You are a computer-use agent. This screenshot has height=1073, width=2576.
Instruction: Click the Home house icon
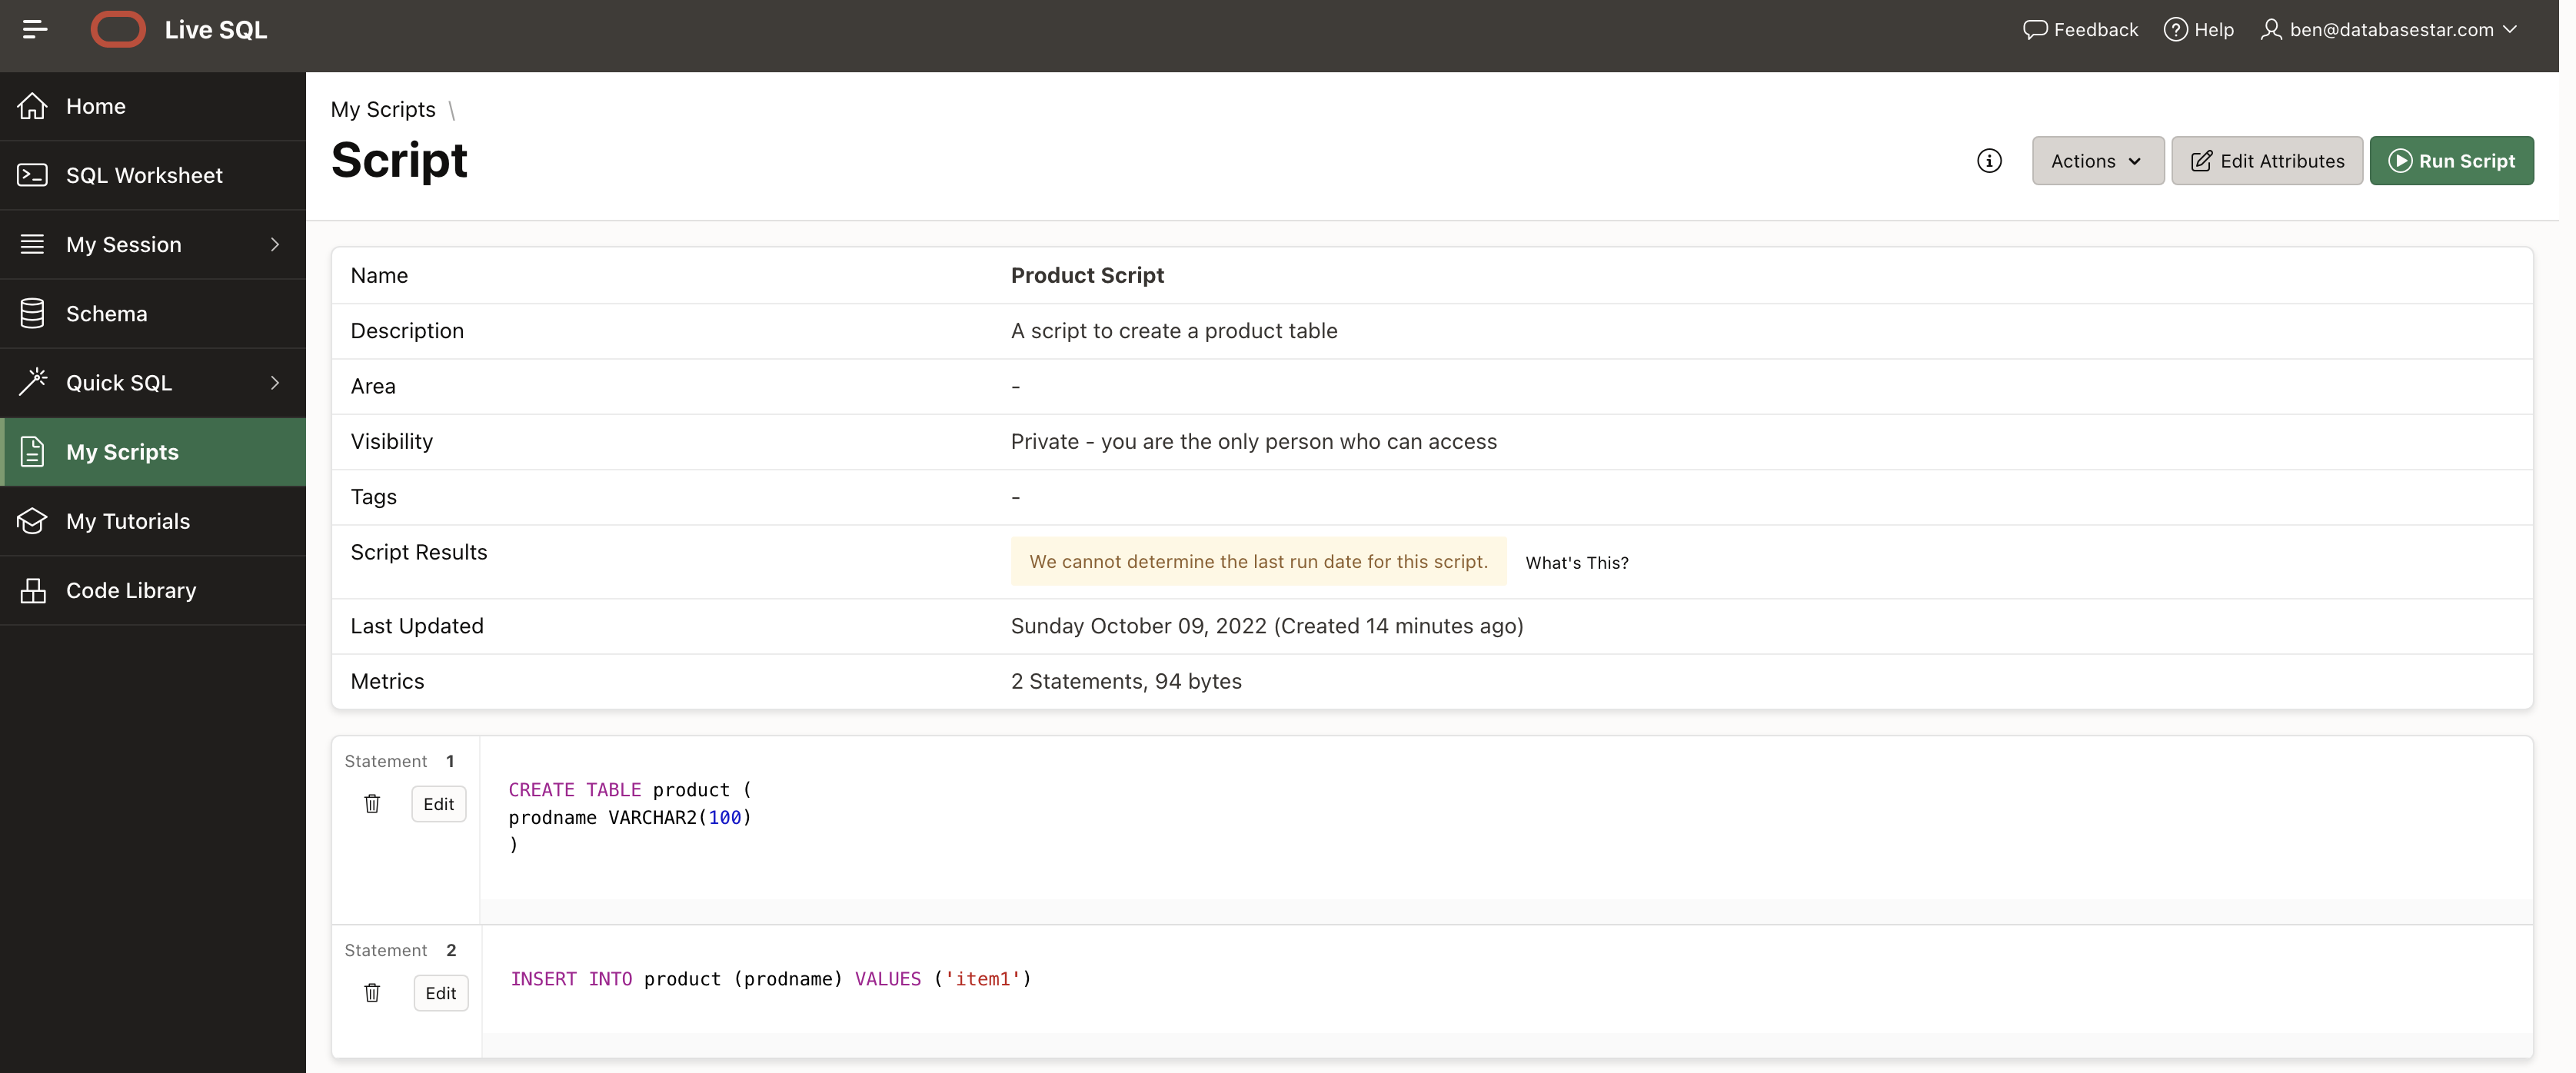coord(32,106)
